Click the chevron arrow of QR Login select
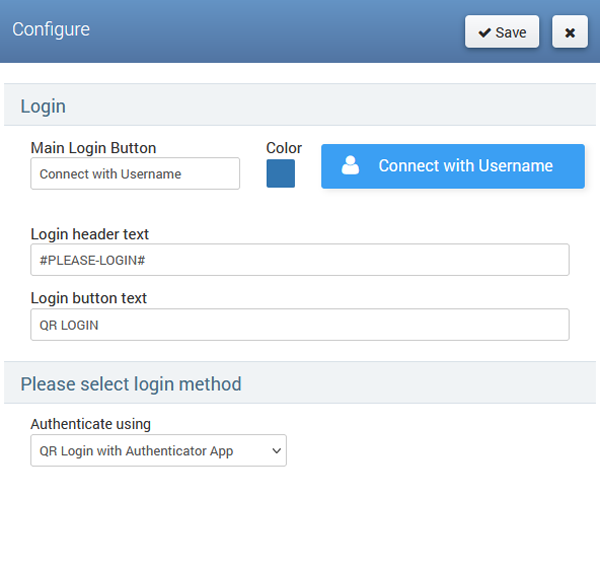Screen dimensions: 600x566 (277, 451)
